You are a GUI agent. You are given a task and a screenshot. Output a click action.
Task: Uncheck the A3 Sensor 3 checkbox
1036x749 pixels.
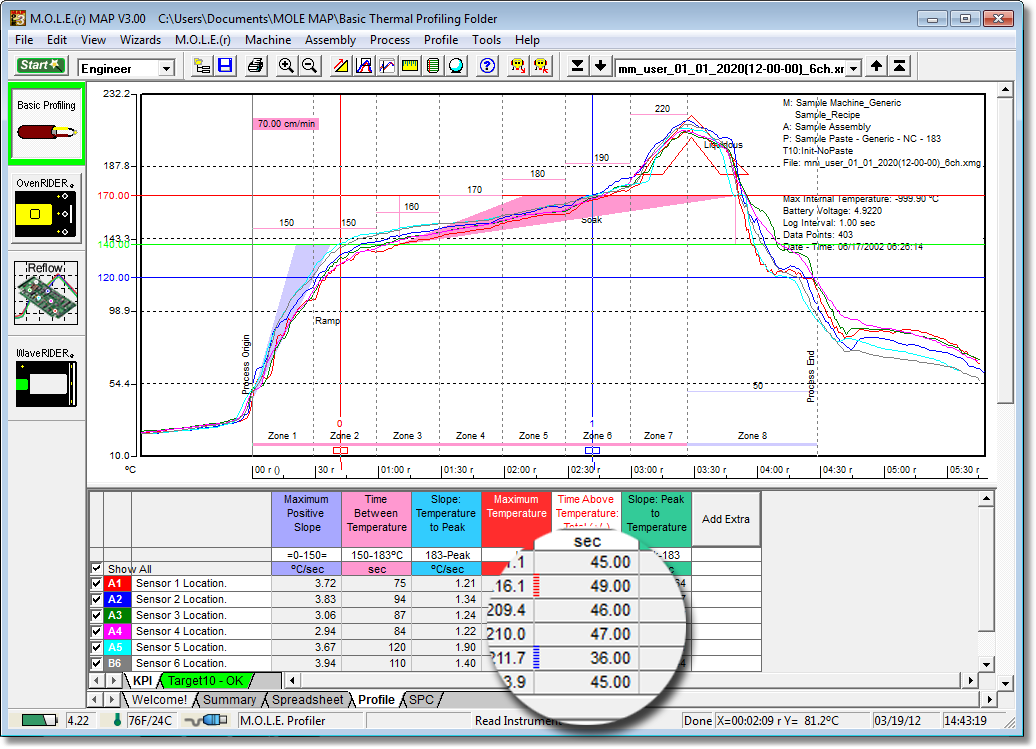(96, 615)
